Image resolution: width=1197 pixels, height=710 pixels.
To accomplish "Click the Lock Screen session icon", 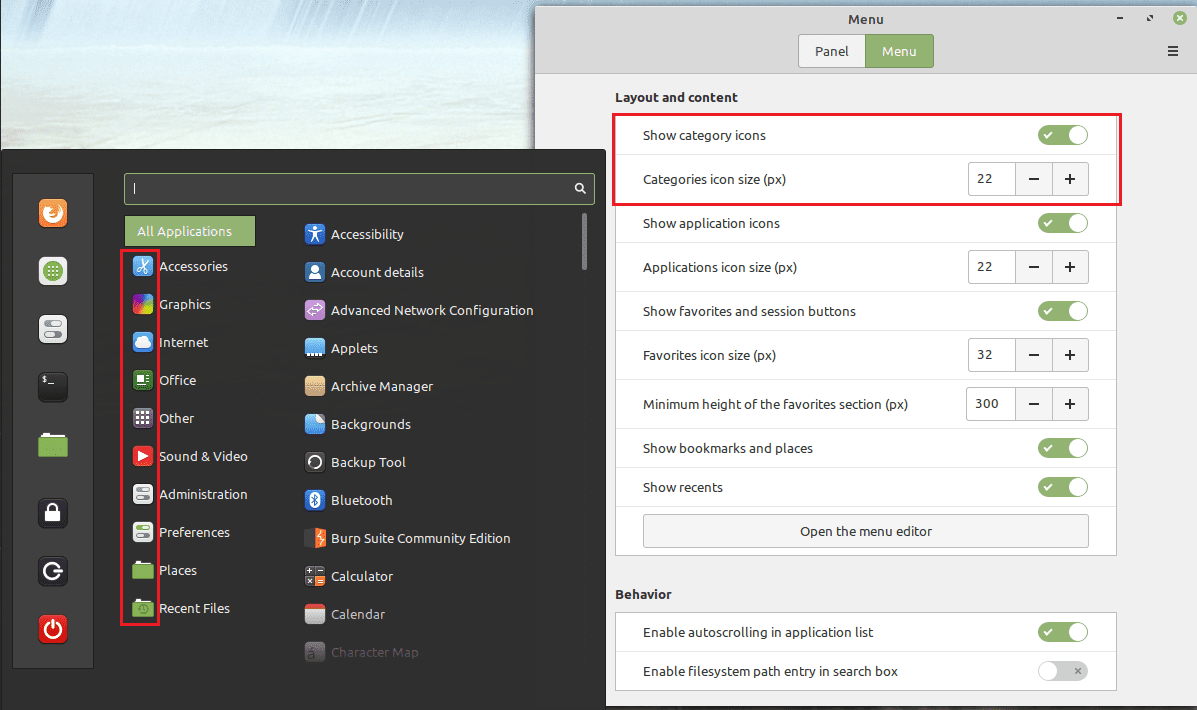I will pos(53,512).
